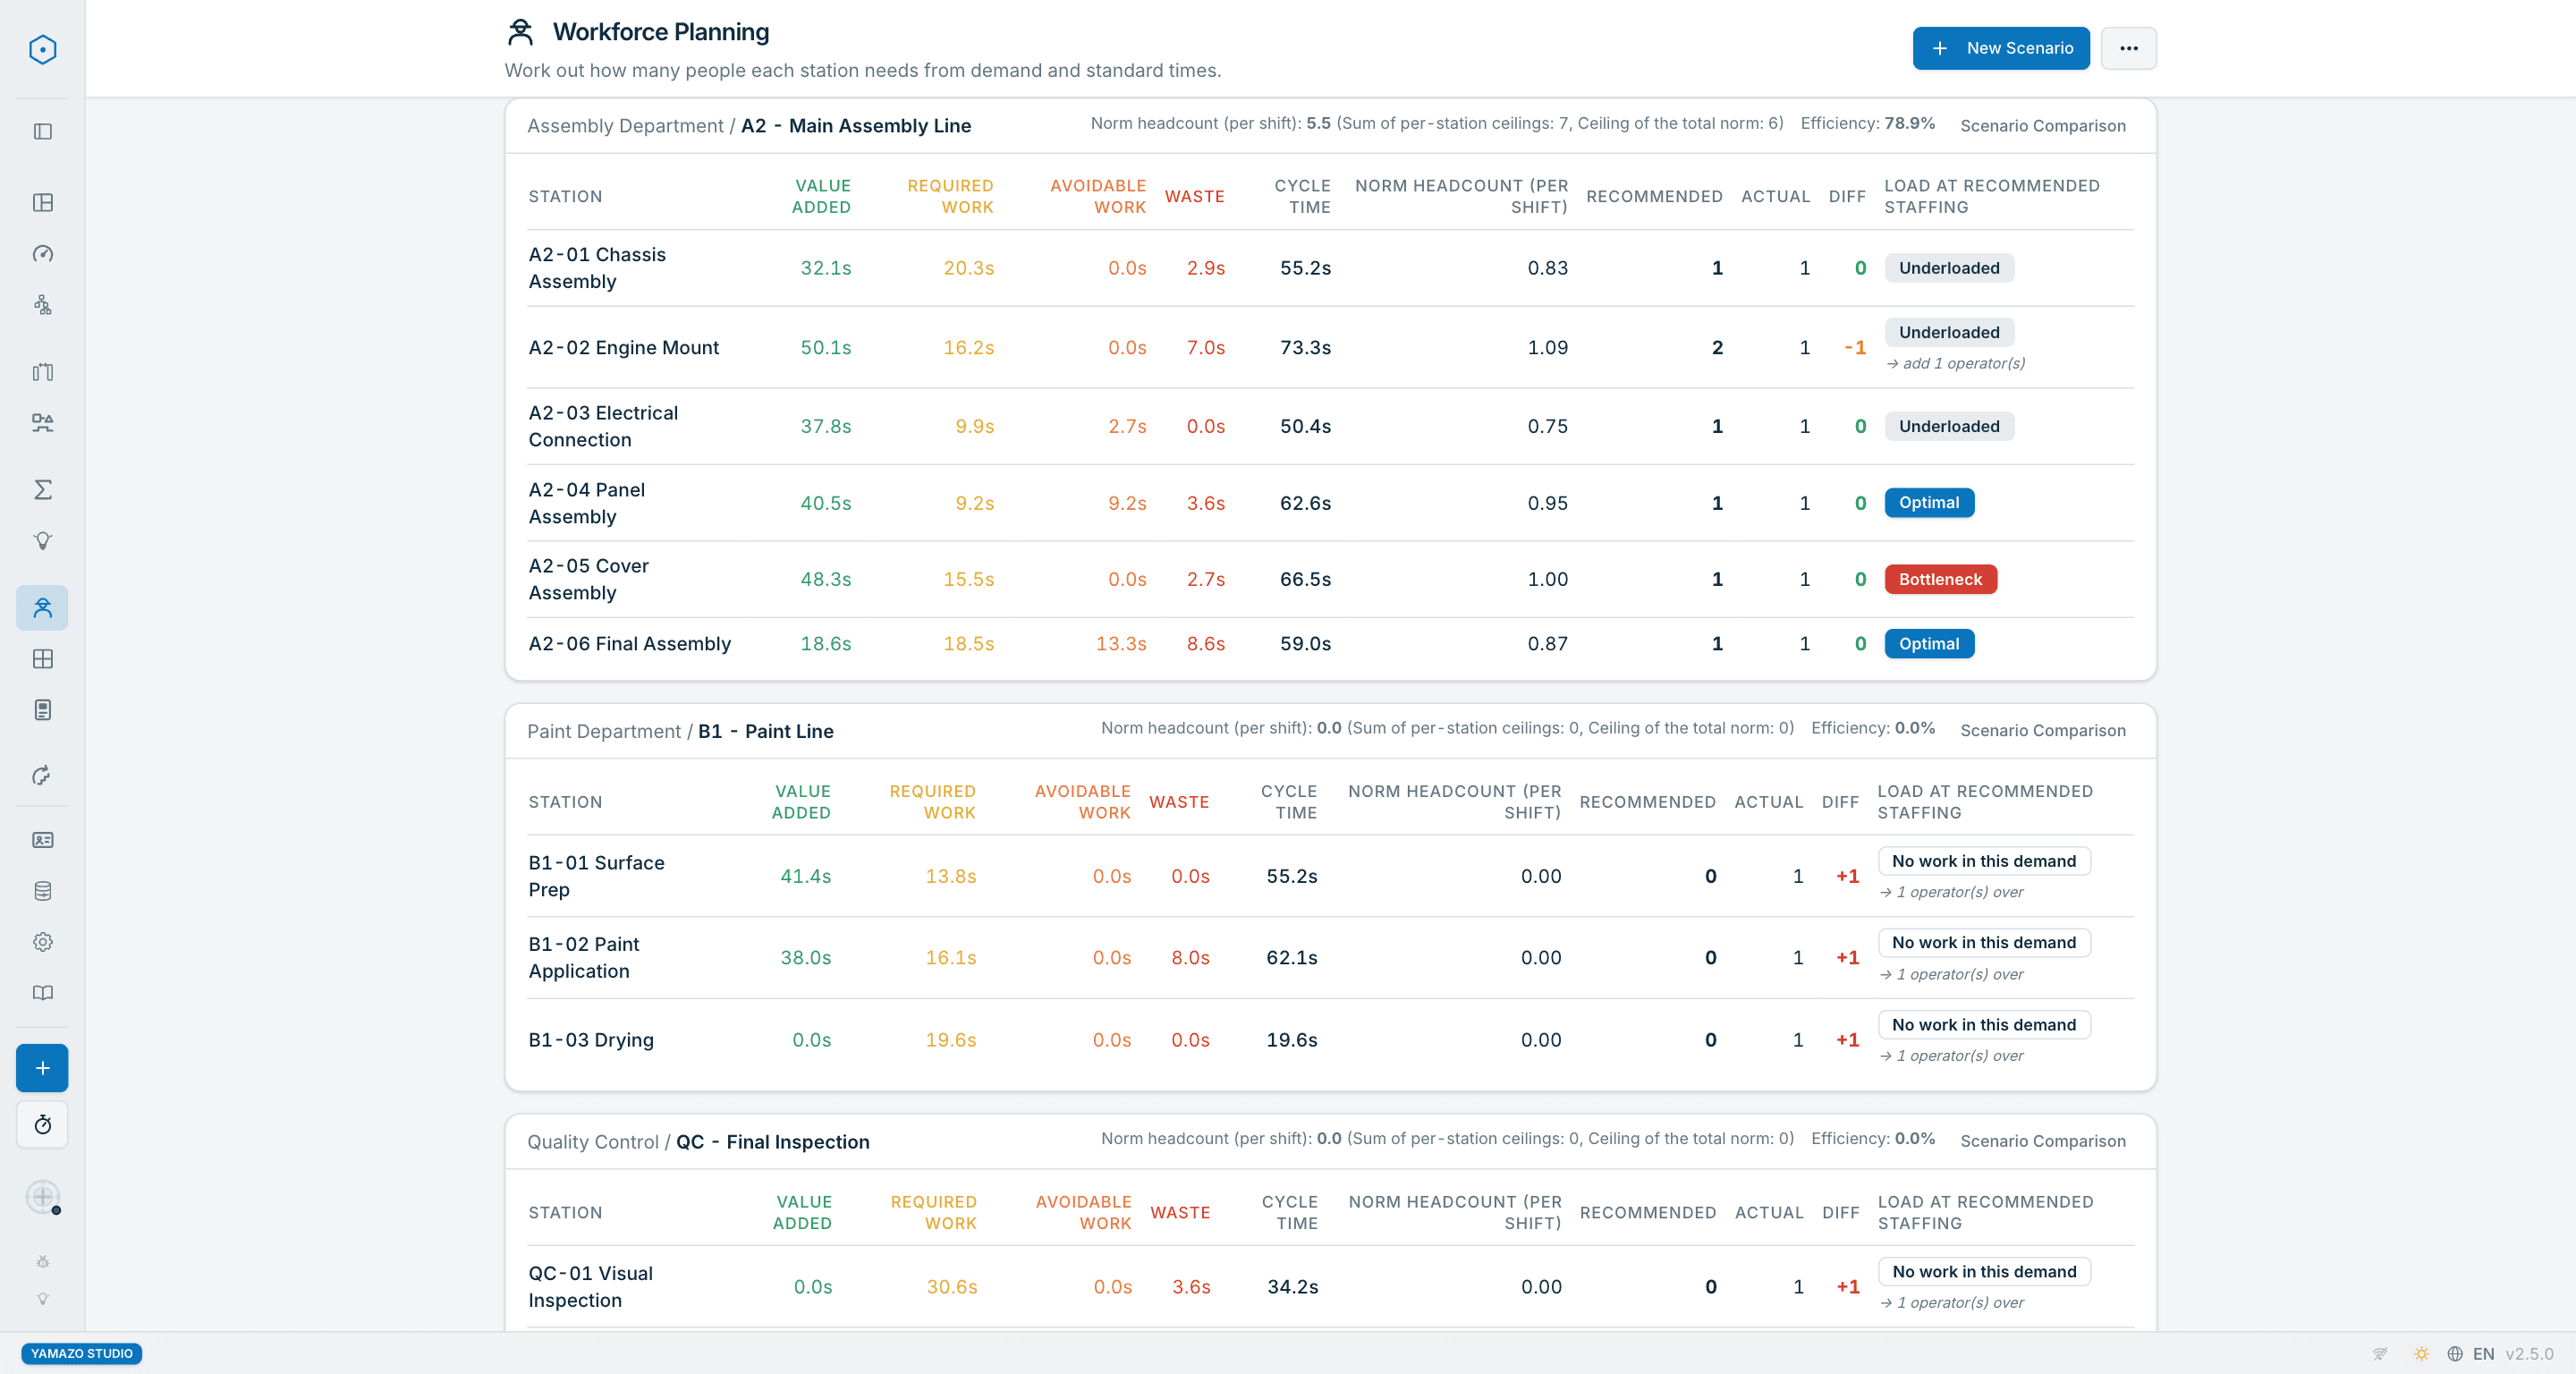This screenshot has width=2576, height=1374.
Task: Click the Underloaded badge for A2-03 Electrical Connection
Action: coord(1949,426)
